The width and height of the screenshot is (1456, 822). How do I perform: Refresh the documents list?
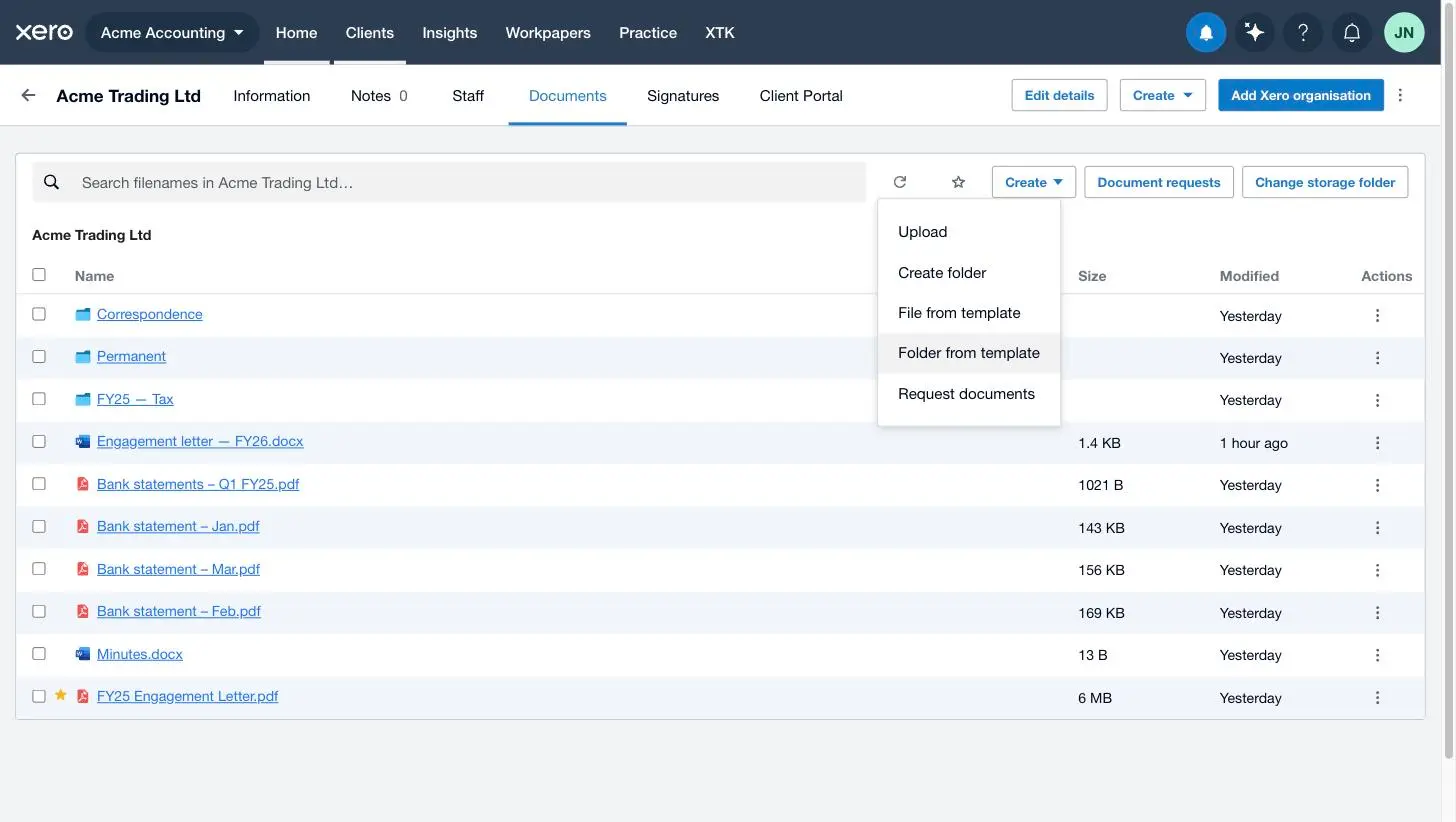(x=900, y=182)
